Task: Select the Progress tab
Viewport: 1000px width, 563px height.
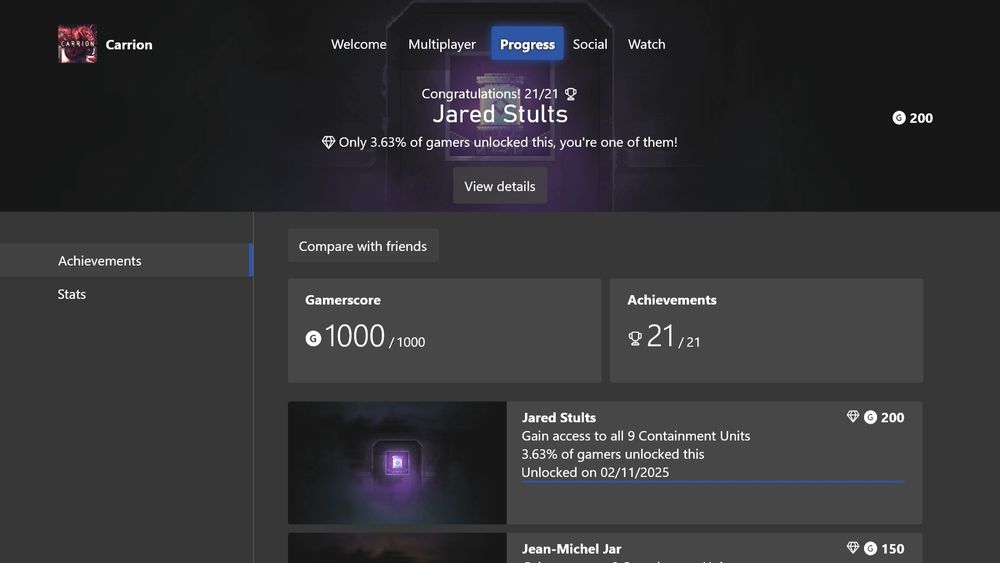Action: [x=527, y=44]
